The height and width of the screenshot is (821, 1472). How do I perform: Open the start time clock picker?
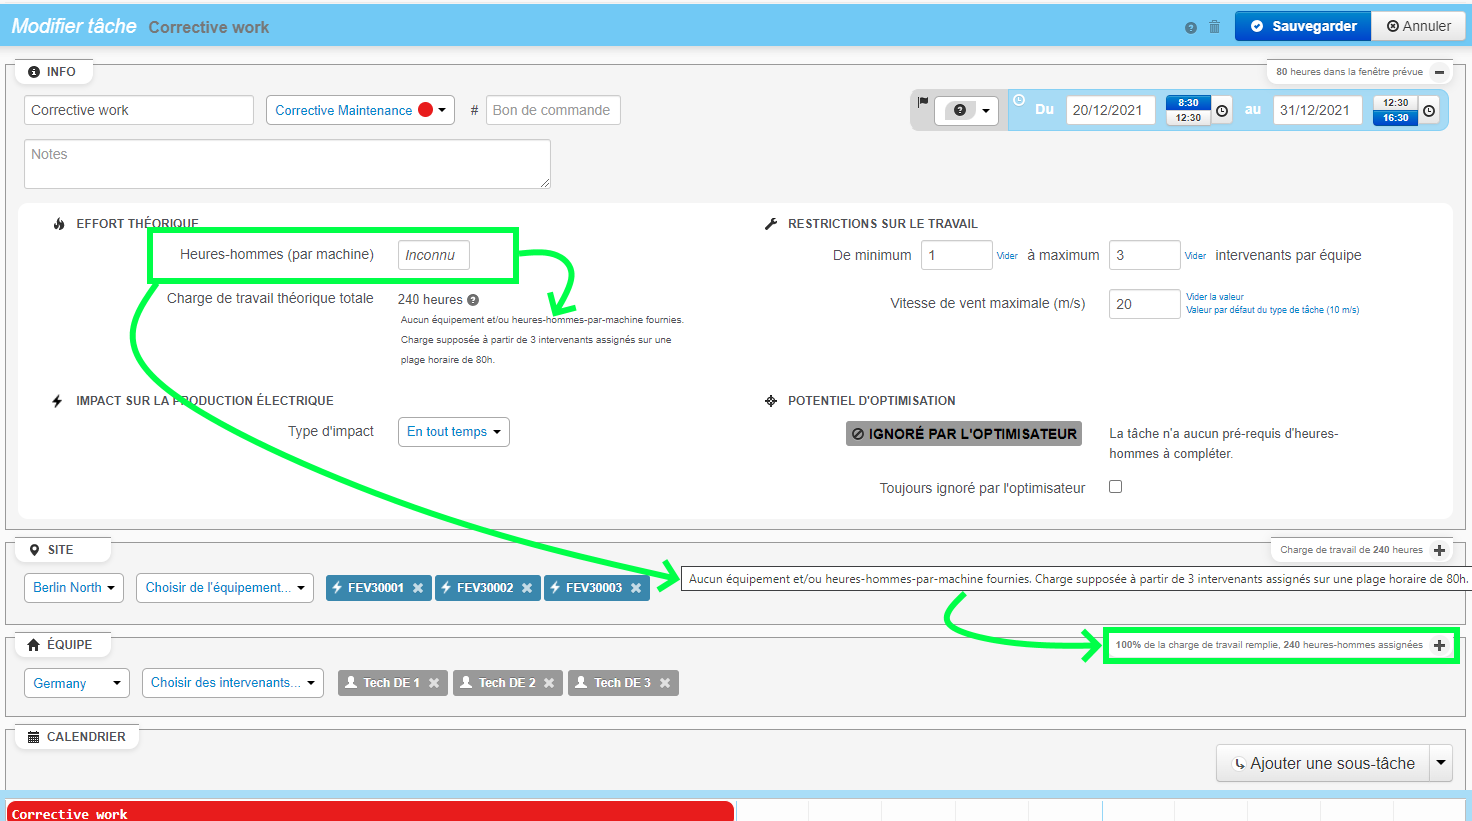pyautogui.click(x=1222, y=111)
